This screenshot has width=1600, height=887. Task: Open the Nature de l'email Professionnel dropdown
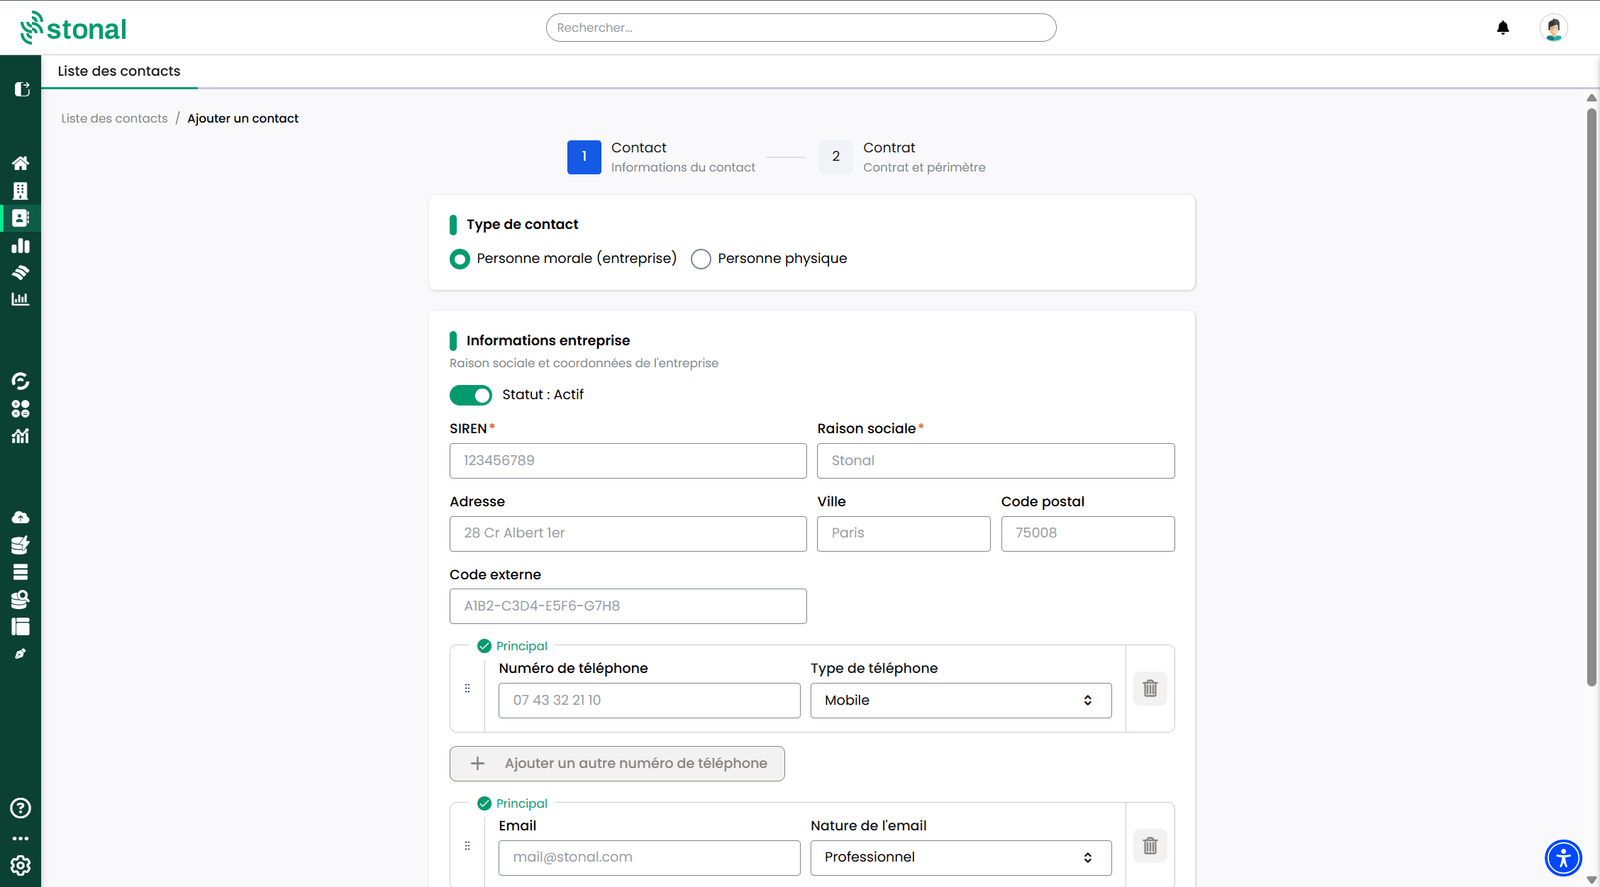pos(961,858)
